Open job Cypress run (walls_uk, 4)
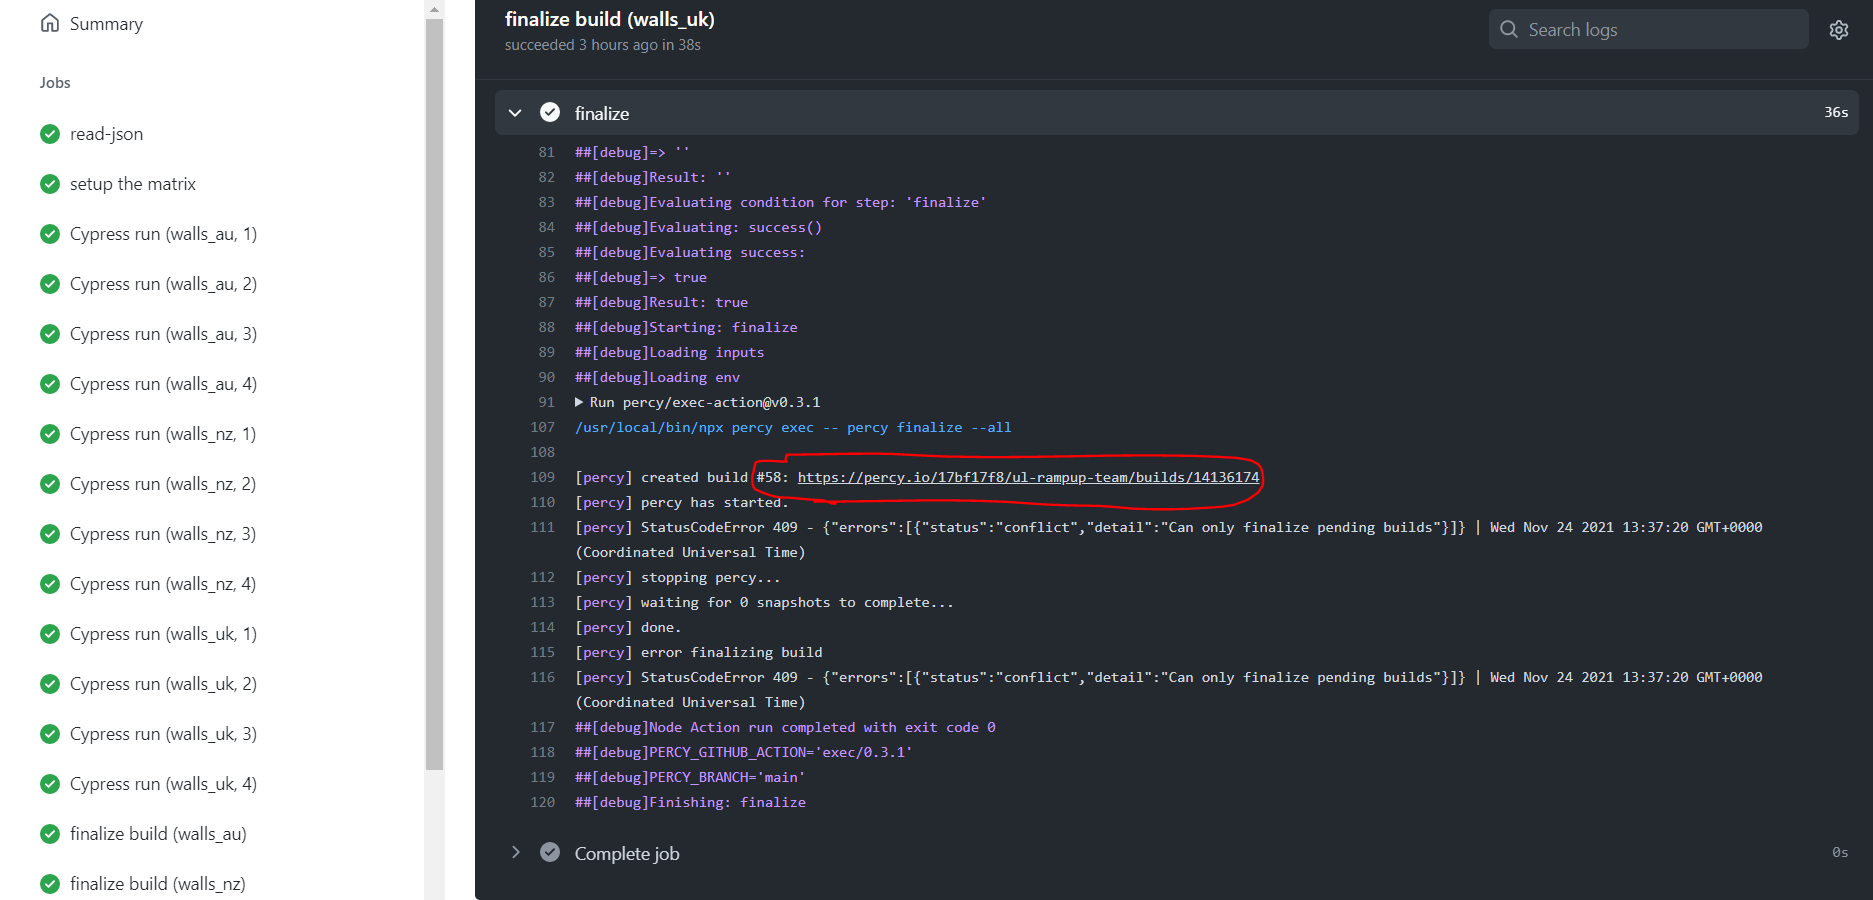 163,784
